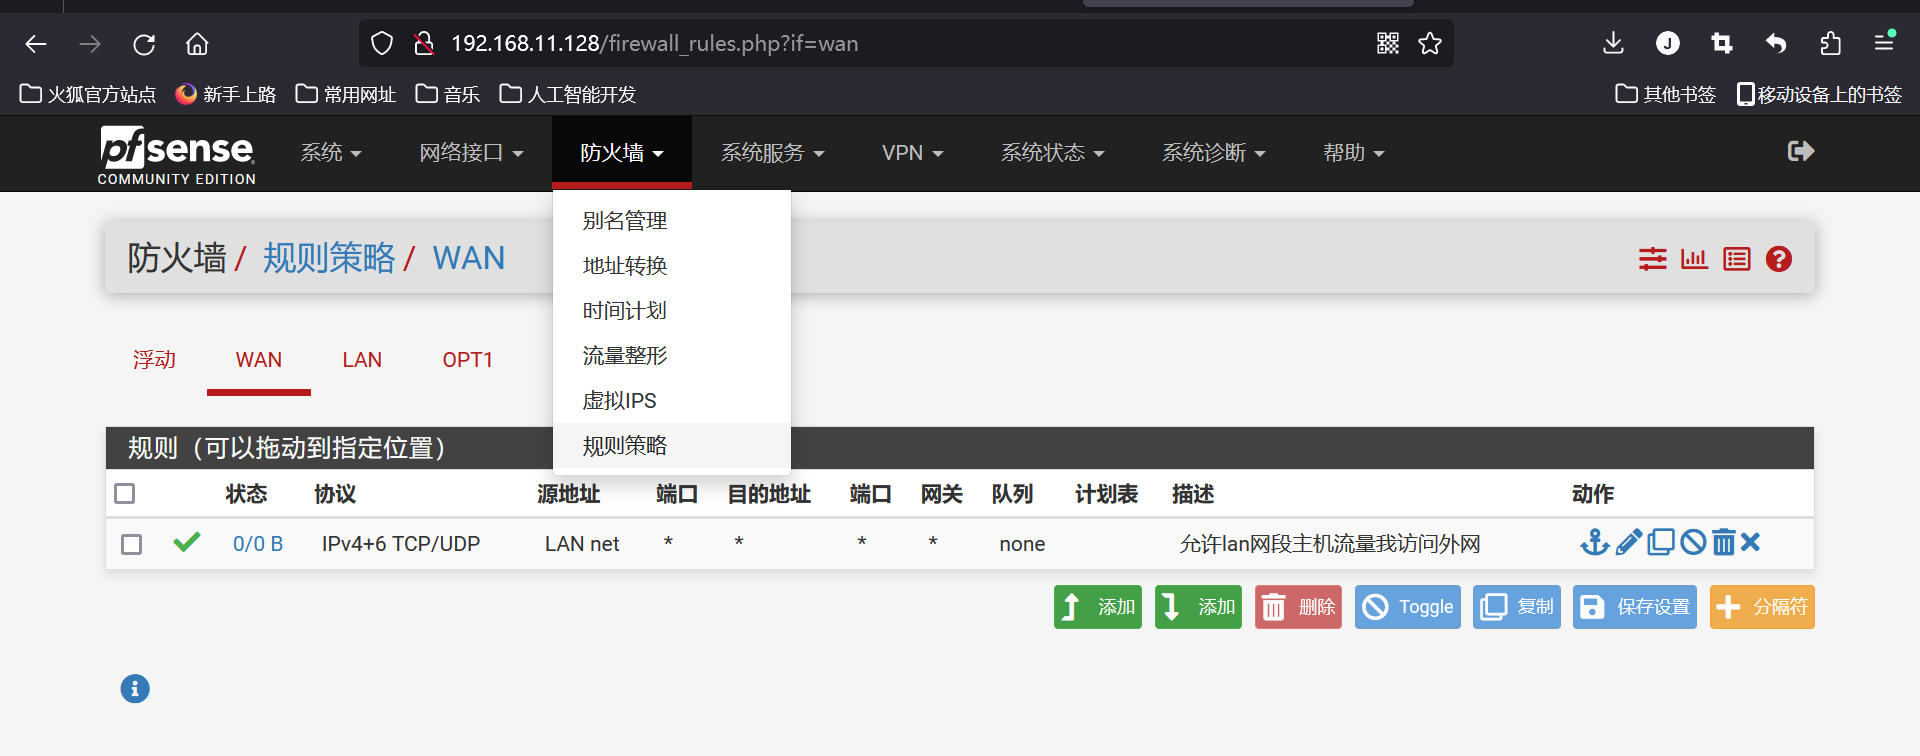Screen dimensions: 1920x756
Task: Tick the checkbox for the LAN net rule
Action: point(131,544)
